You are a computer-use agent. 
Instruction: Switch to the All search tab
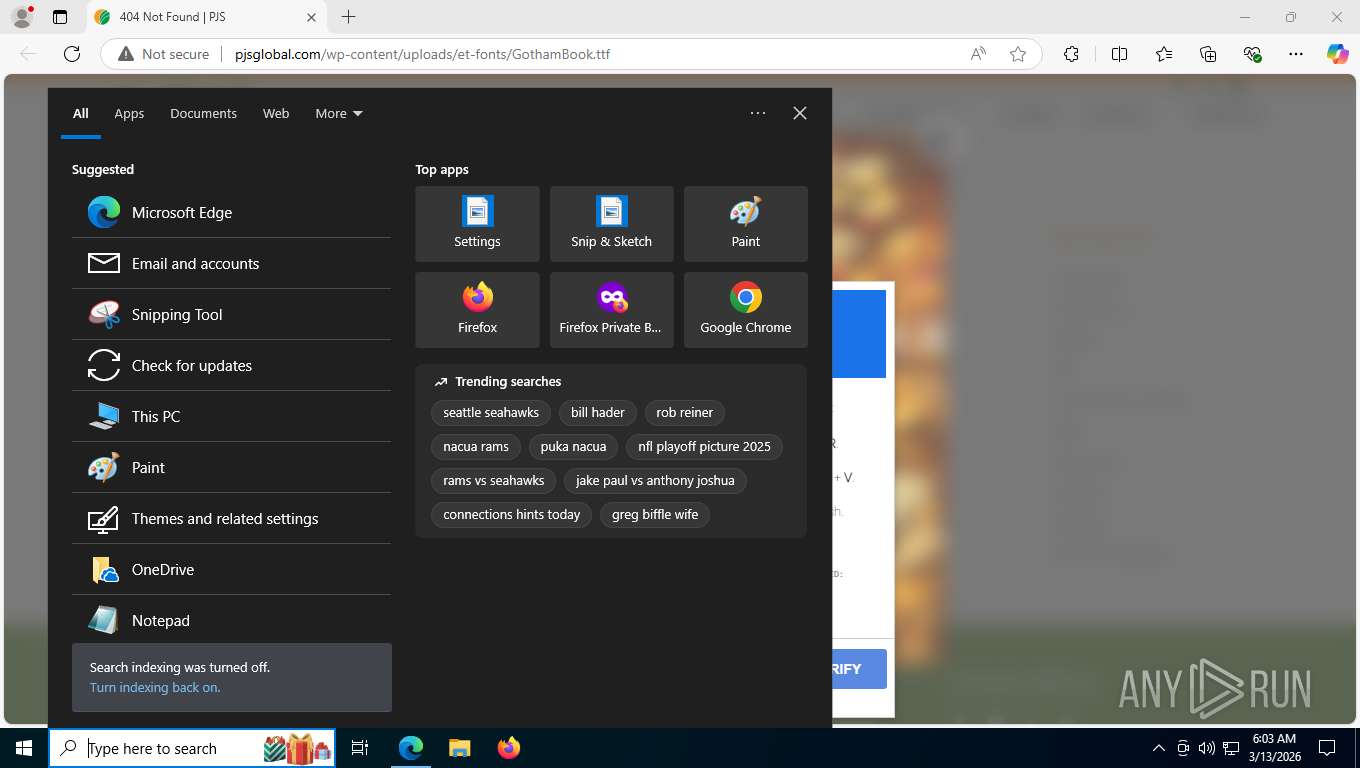80,113
